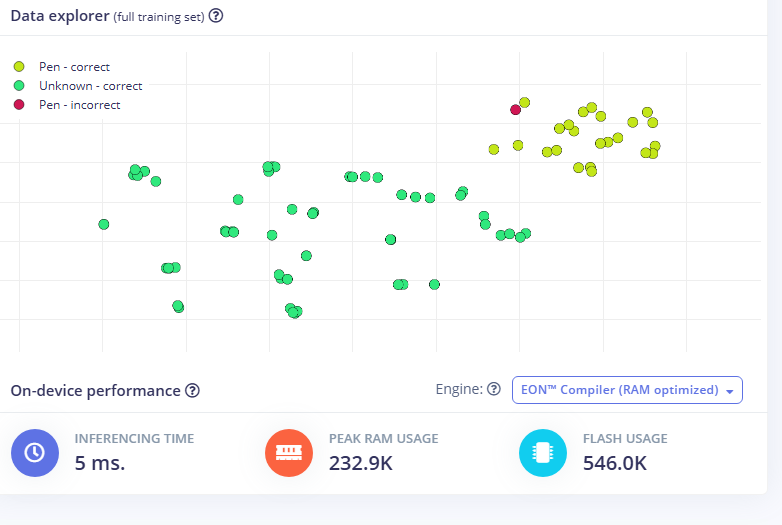Click the green Unknown - correct legend dot
The image size is (782, 525).
point(19,86)
